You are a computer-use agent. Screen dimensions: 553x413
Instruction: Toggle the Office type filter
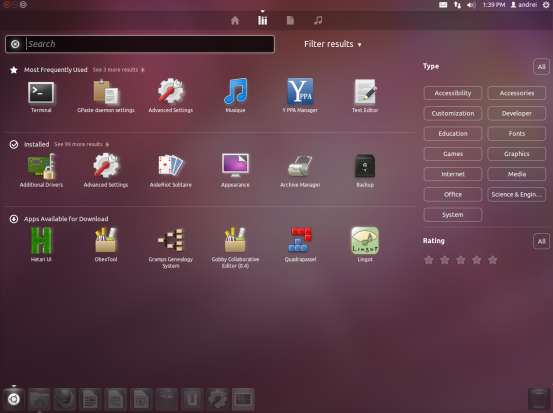click(453, 194)
